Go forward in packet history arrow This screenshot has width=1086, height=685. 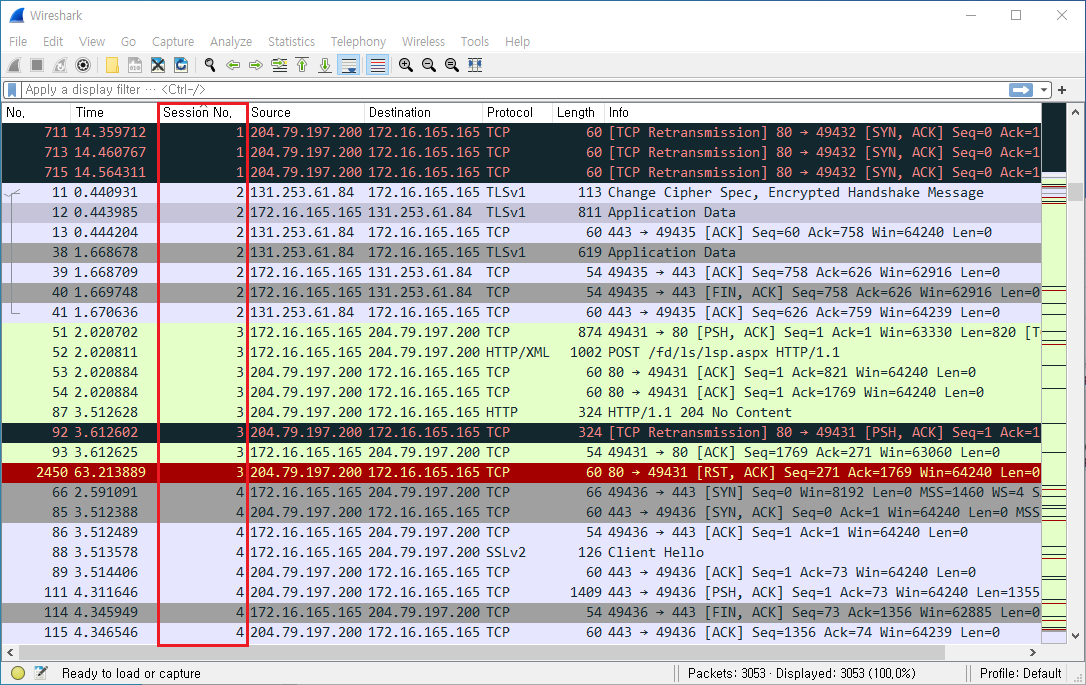coord(256,65)
